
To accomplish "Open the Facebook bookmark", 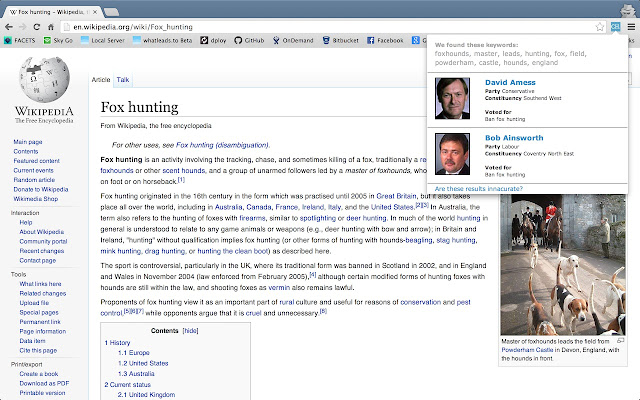I will [385, 40].
